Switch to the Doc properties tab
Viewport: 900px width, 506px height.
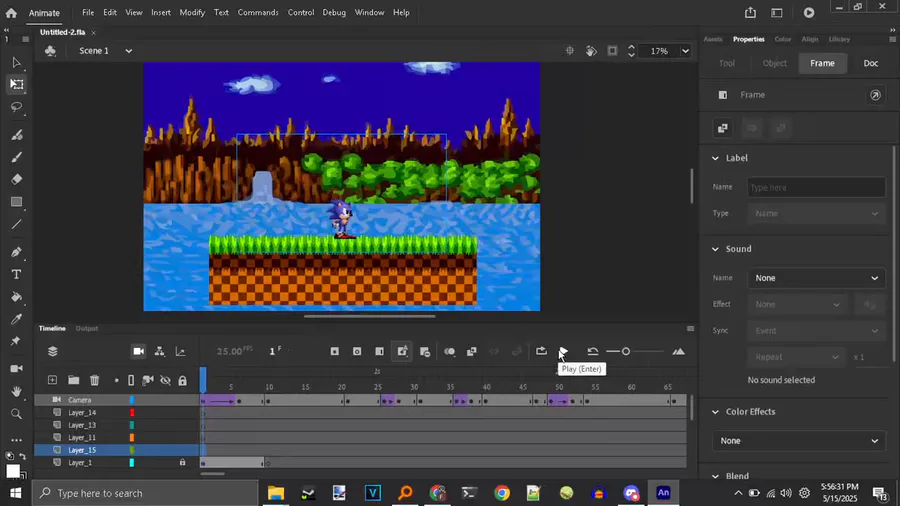[x=871, y=63]
